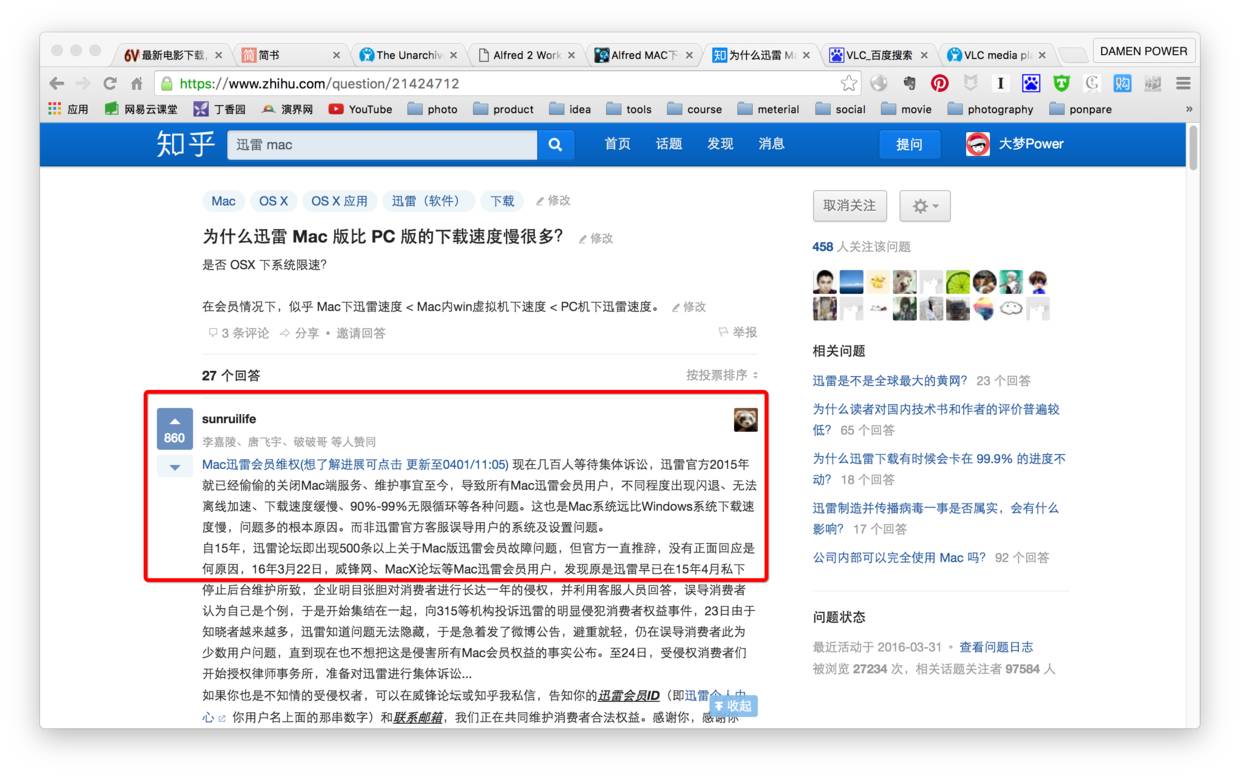Select the 迅雷（软件） topic tag
1240x776 pixels.
(x=428, y=201)
